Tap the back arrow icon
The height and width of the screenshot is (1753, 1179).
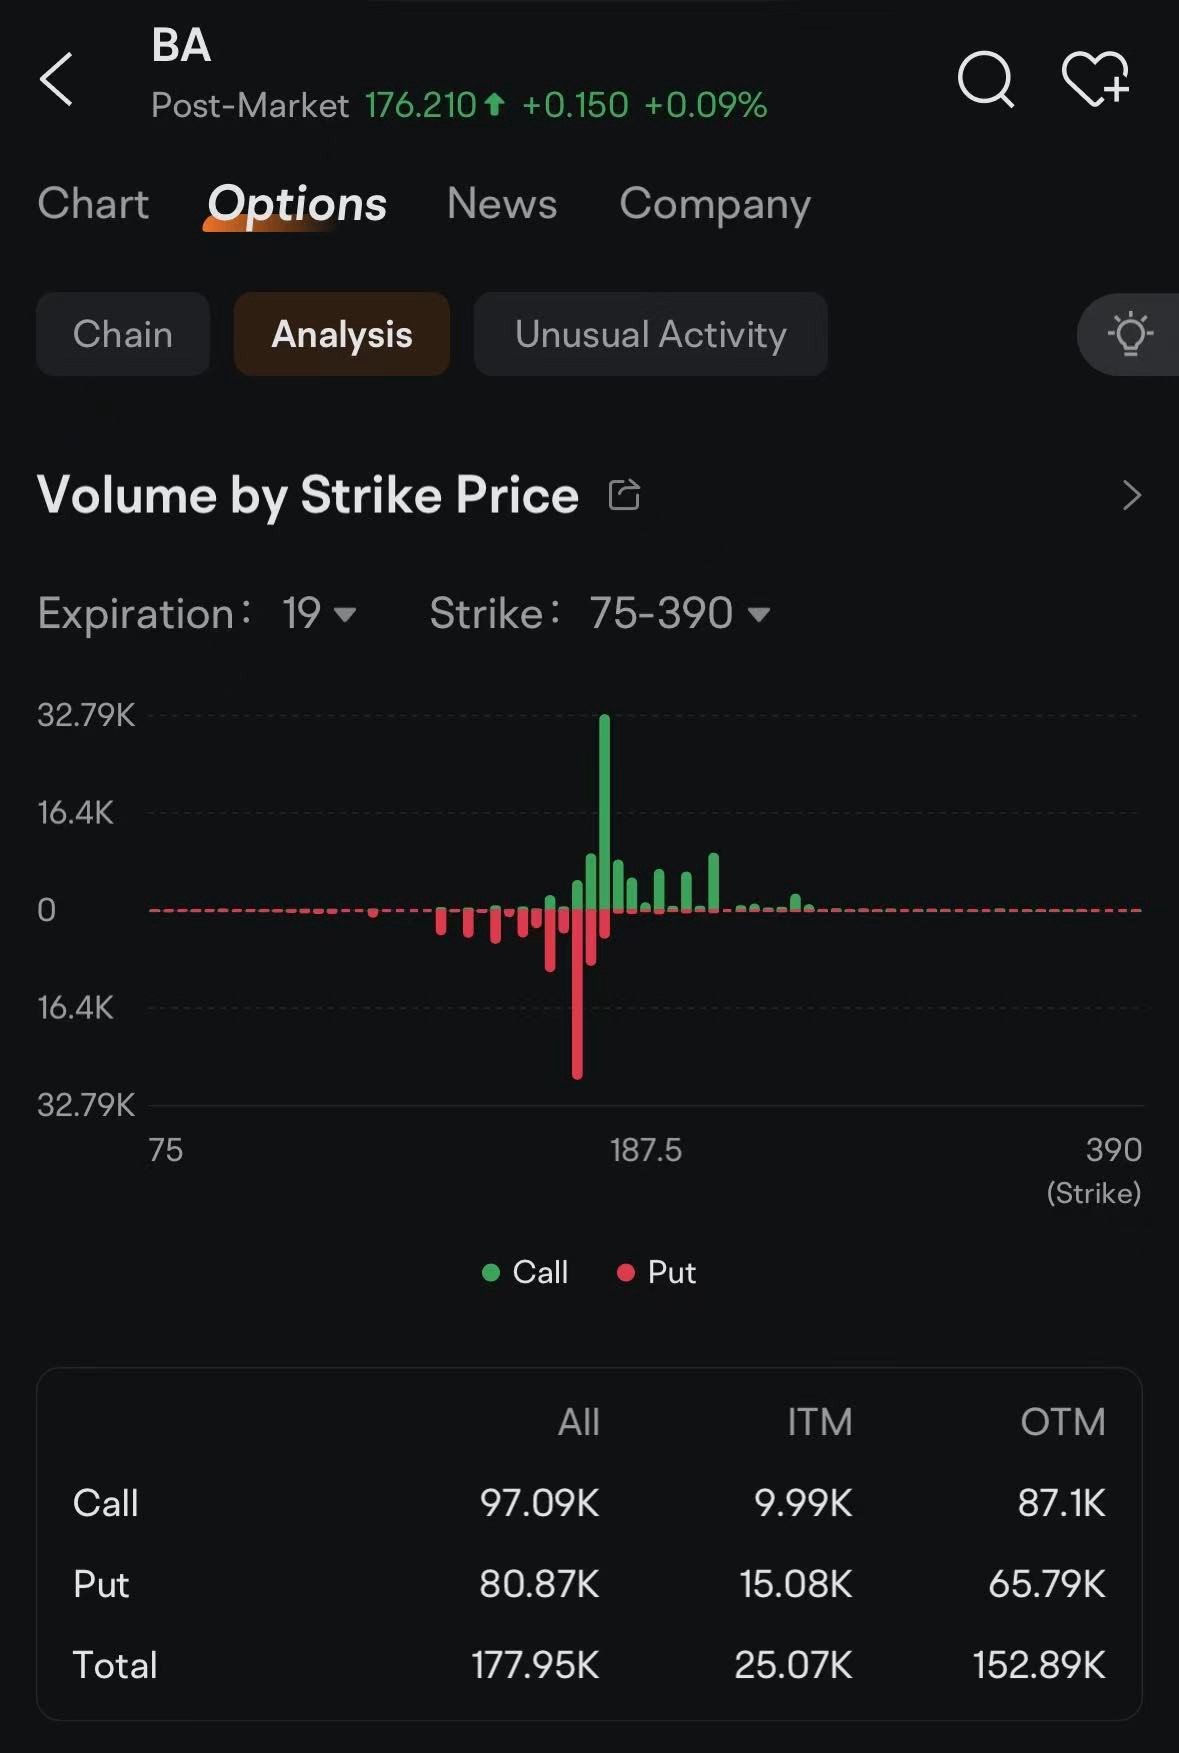56,80
